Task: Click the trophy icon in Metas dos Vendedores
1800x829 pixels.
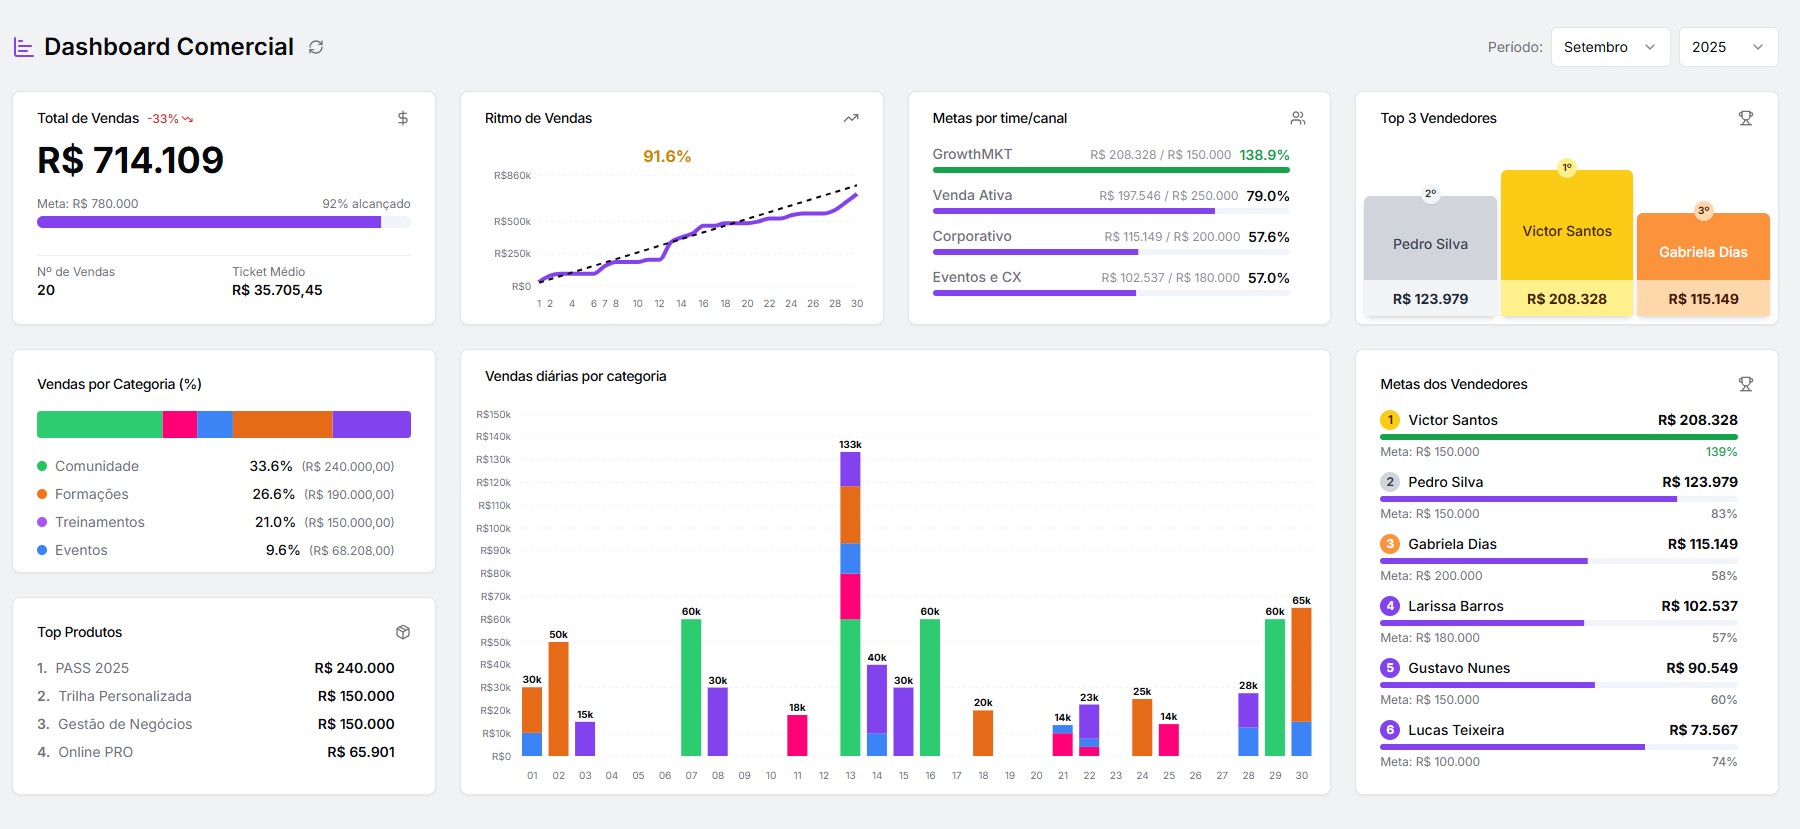Action: 1746,384
